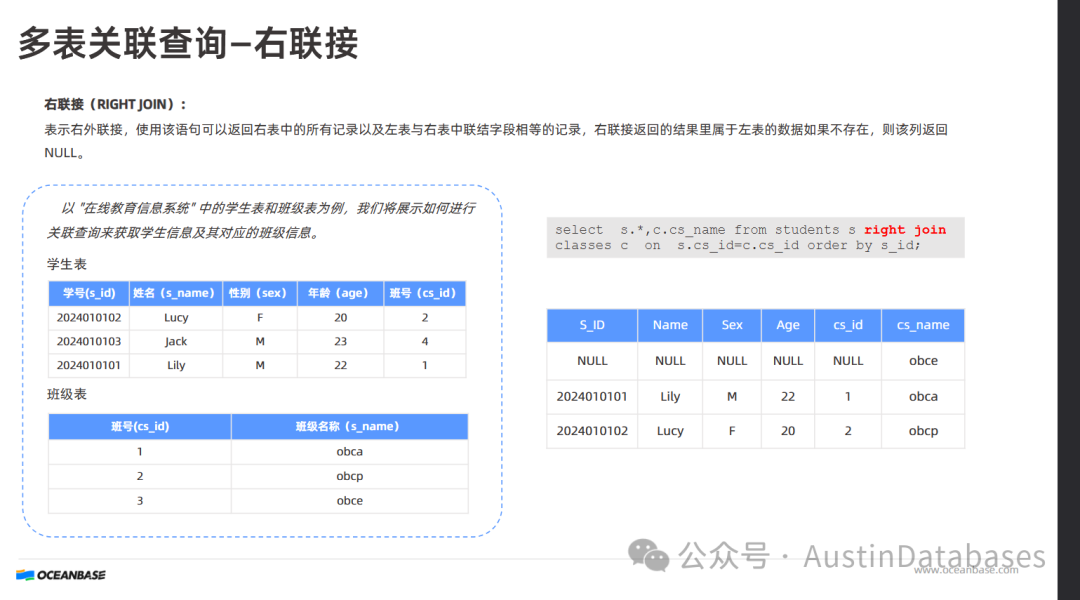The width and height of the screenshot is (1080, 600).
Task: Click 2024010102 in the result table
Action: point(592,431)
